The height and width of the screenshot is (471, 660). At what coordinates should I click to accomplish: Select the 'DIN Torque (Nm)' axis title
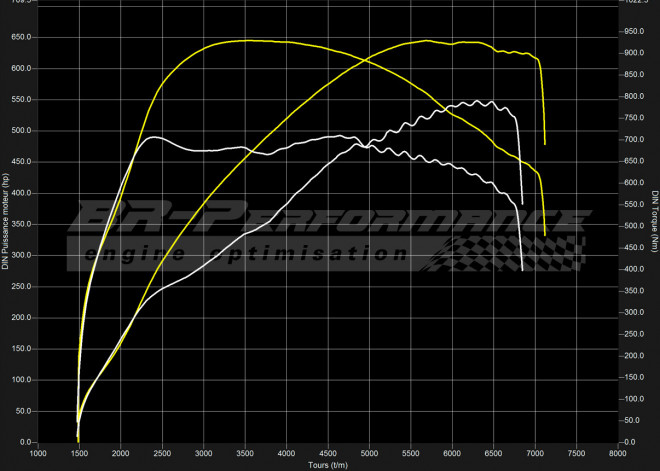[x=654, y=222]
